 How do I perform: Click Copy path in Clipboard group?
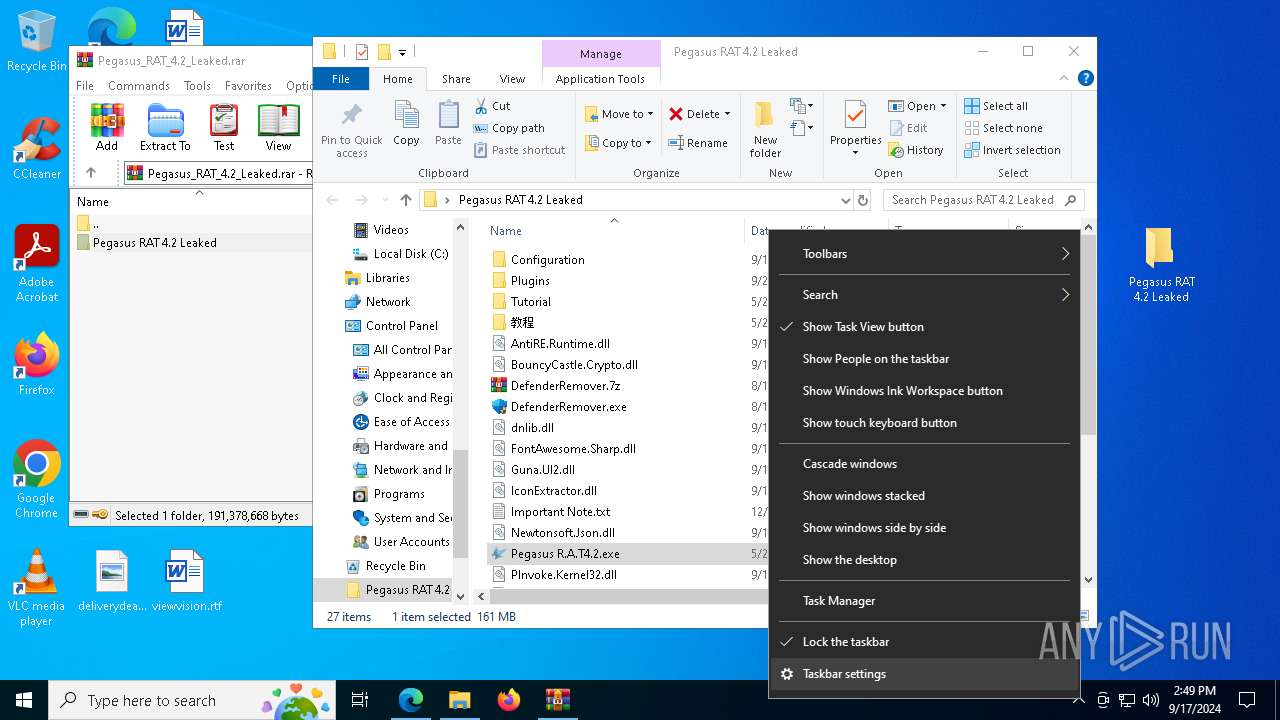coord(509,128)
